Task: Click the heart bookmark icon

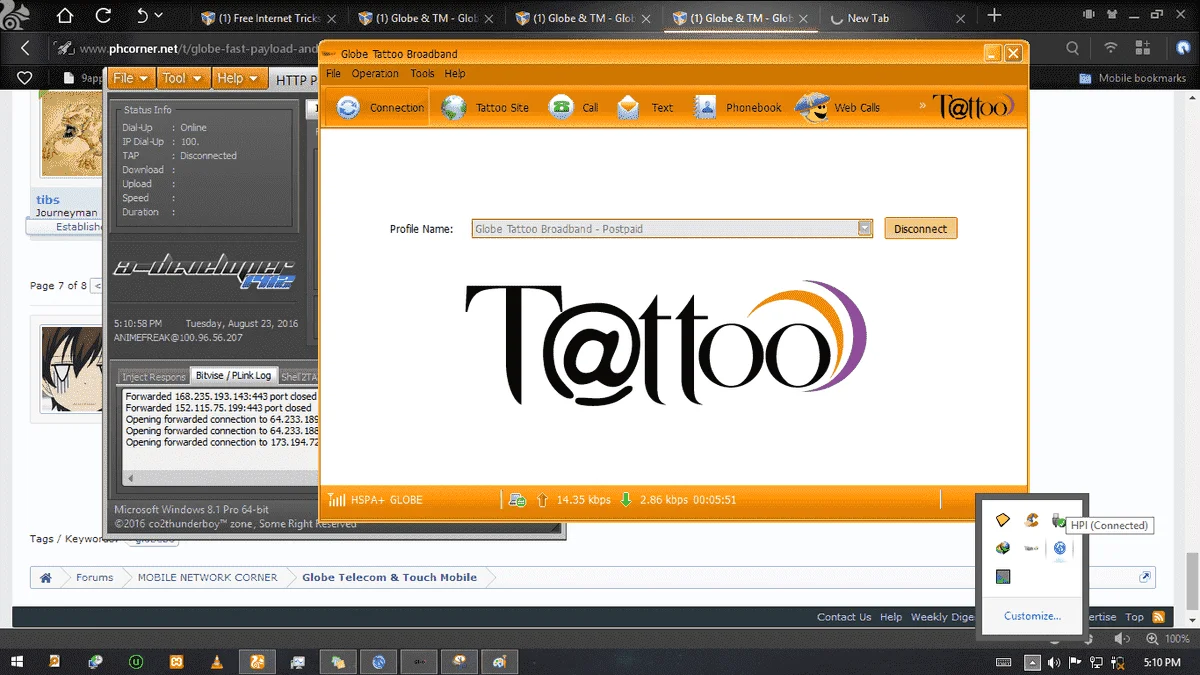Action: tap(25, 78)
